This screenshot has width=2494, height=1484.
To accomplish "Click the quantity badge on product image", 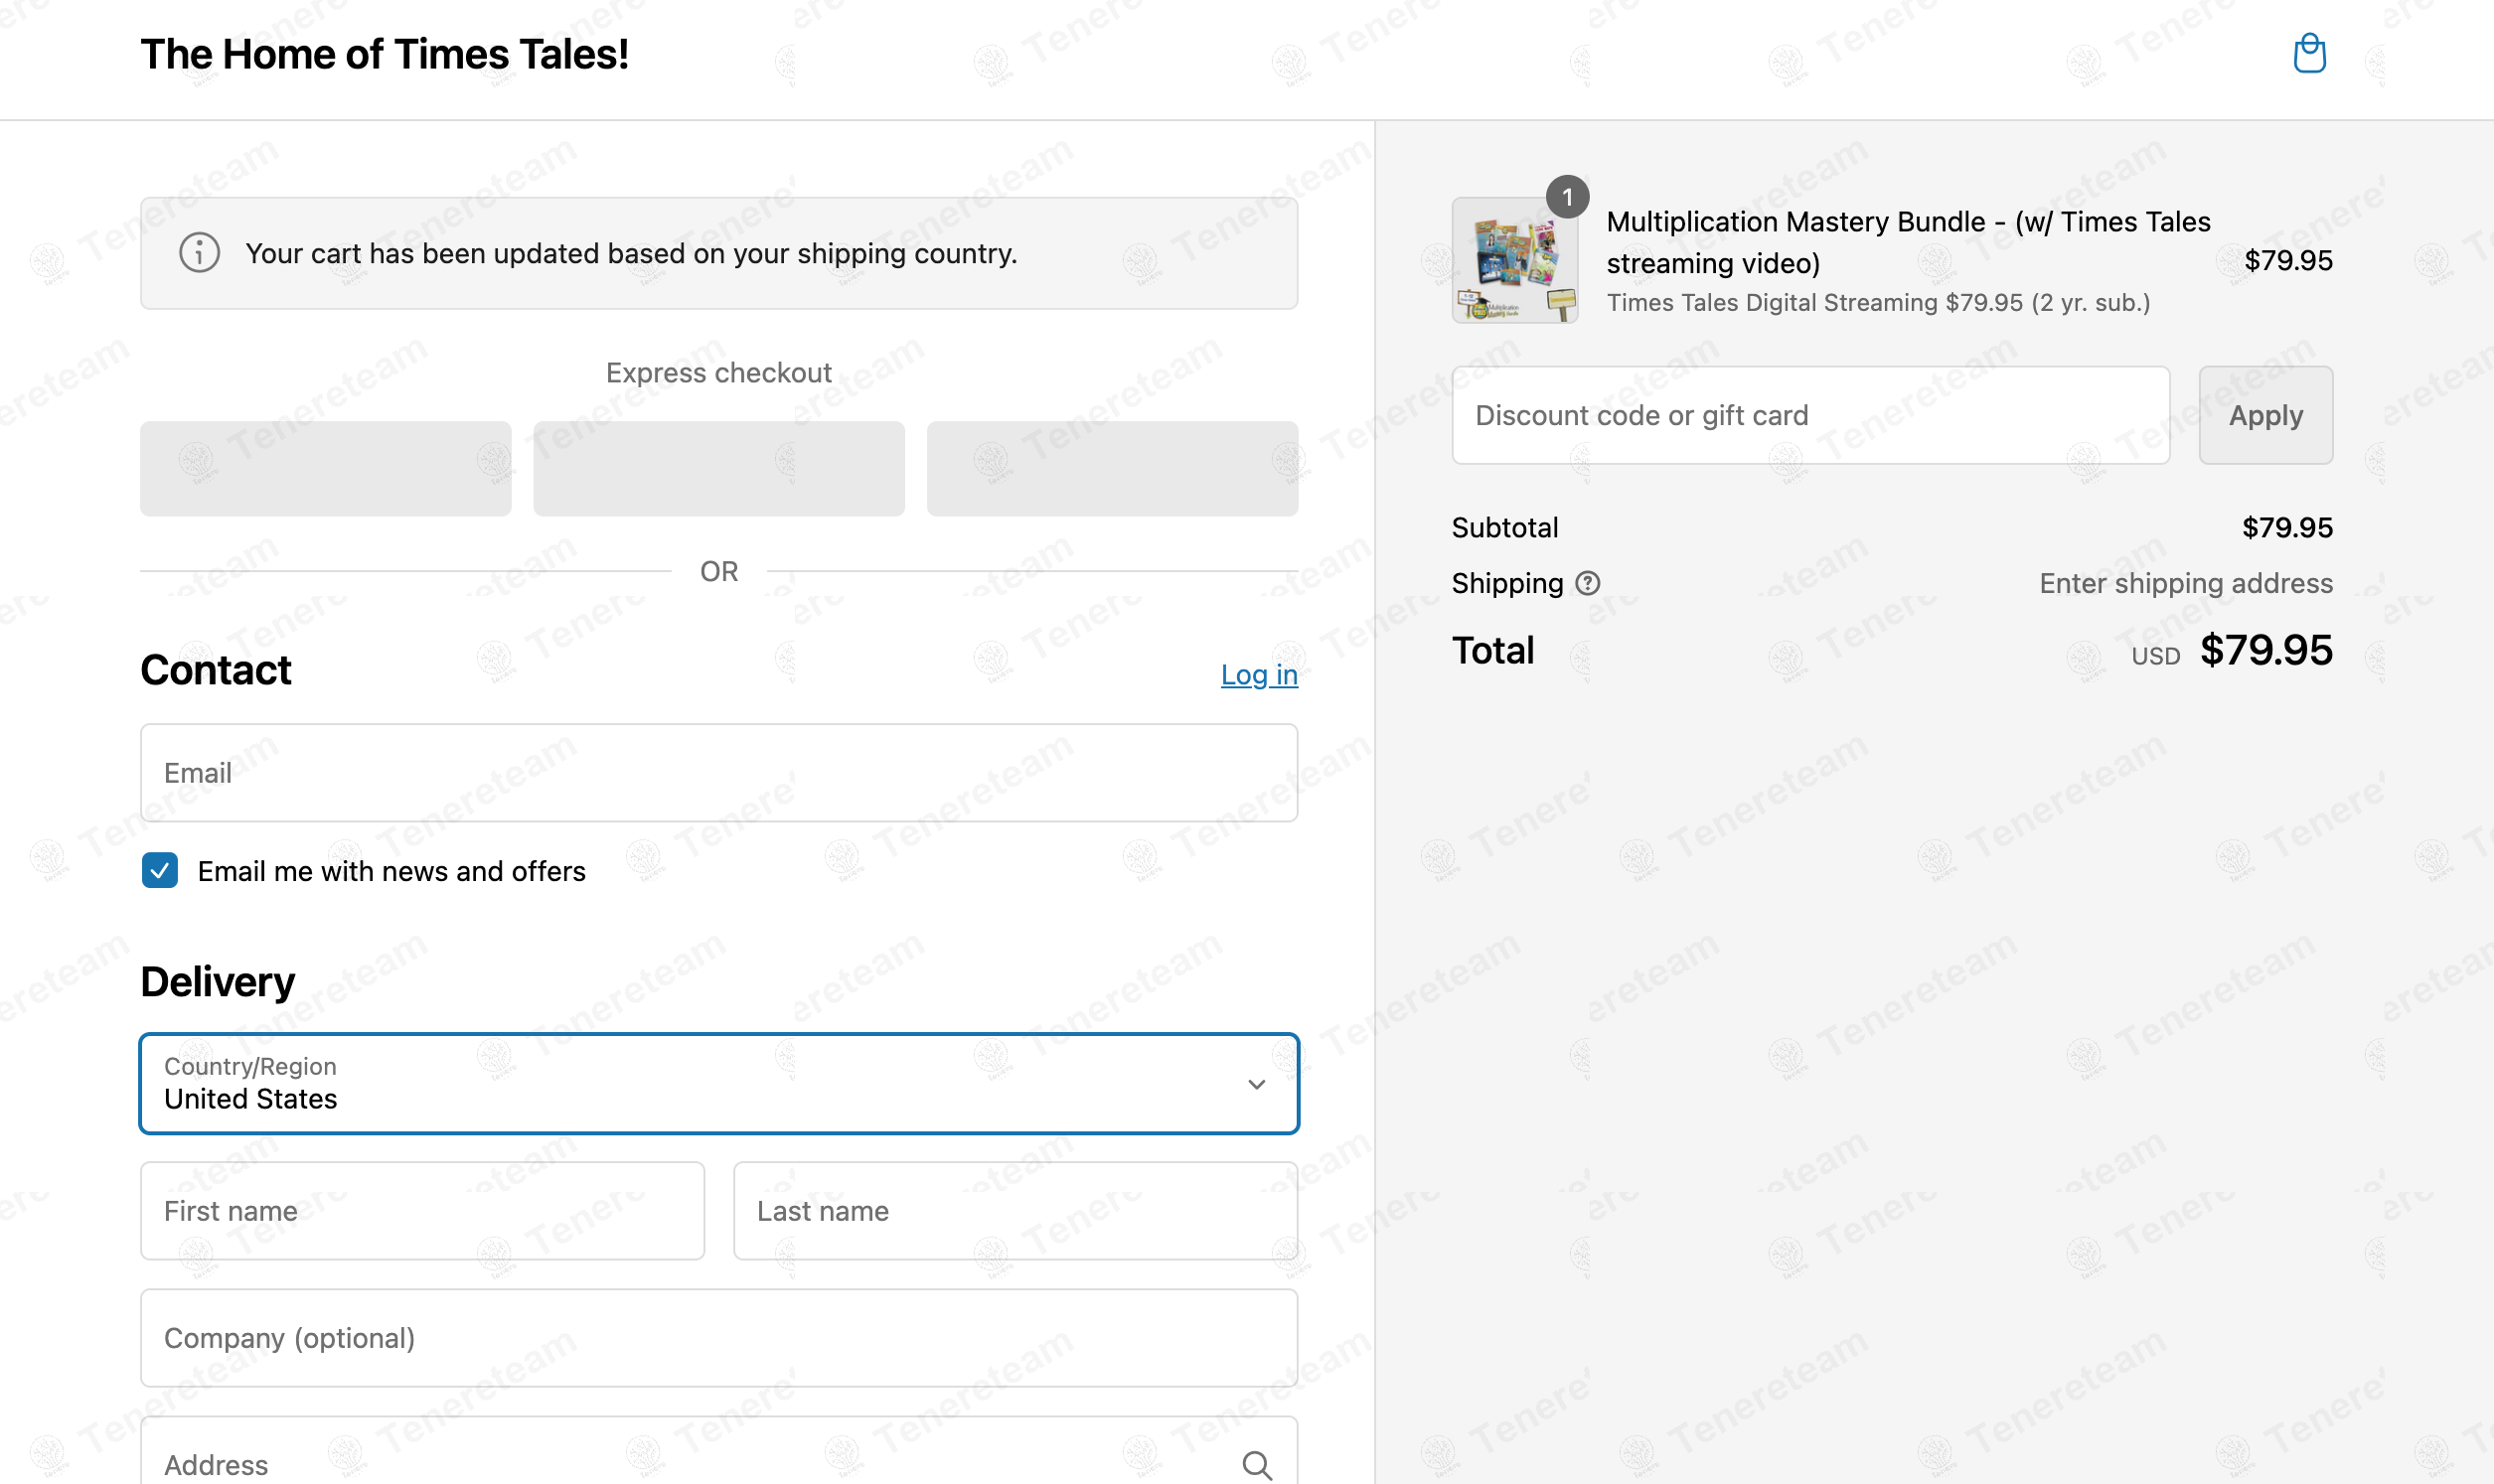I will [x=1567, y=197].
